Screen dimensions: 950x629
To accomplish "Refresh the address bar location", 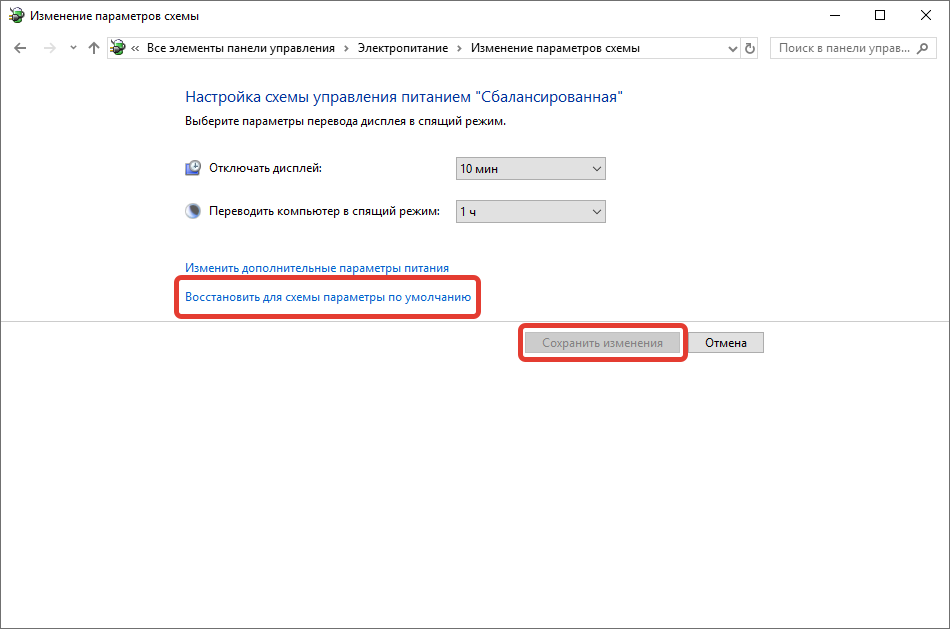I will [x=751, y=48].
